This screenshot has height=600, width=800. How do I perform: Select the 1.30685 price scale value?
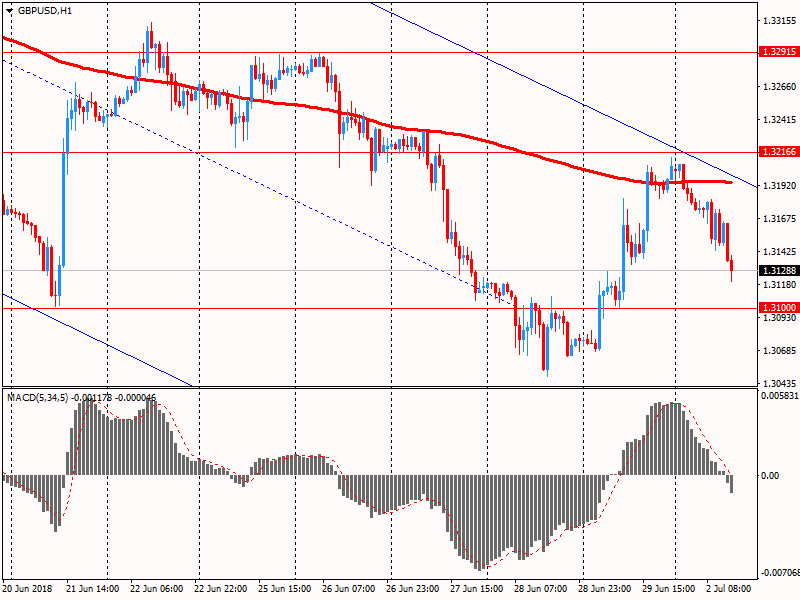(x=780, y=351)
